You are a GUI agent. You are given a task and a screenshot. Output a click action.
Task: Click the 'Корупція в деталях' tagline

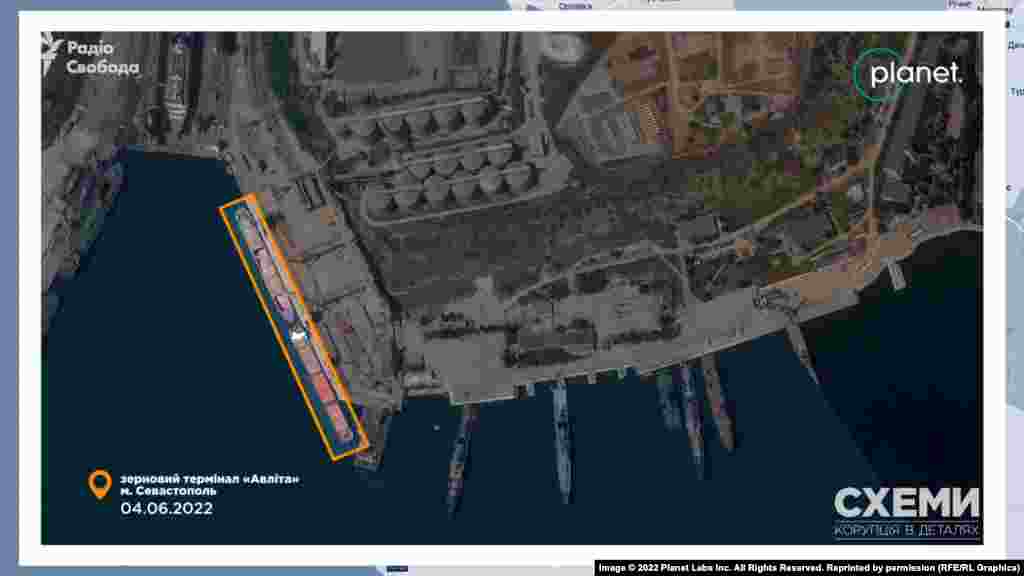906,529
